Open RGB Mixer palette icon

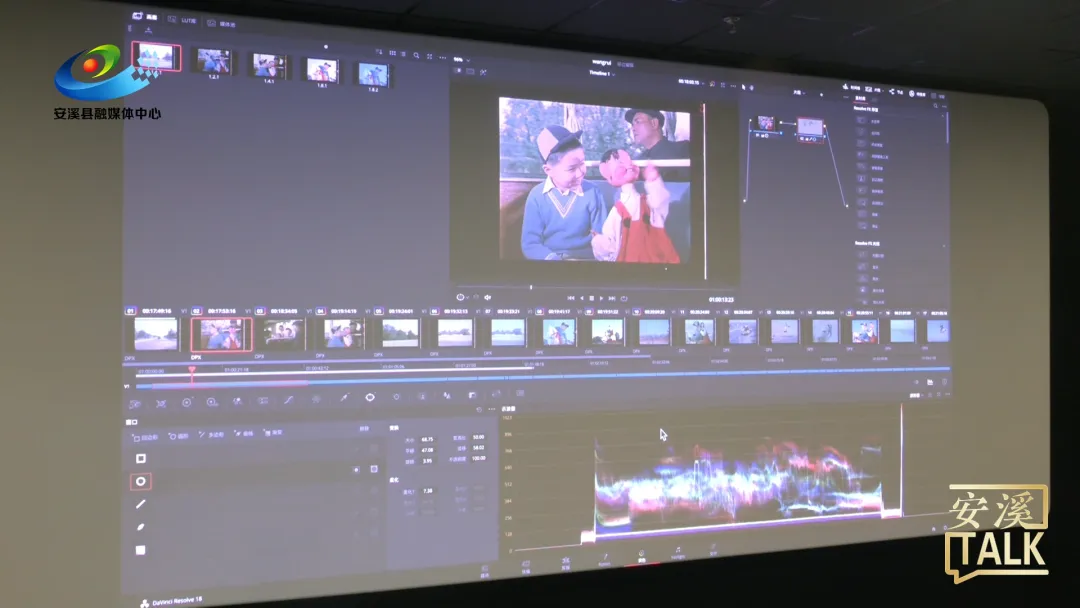pyautogui.click(x=238, y=401)
